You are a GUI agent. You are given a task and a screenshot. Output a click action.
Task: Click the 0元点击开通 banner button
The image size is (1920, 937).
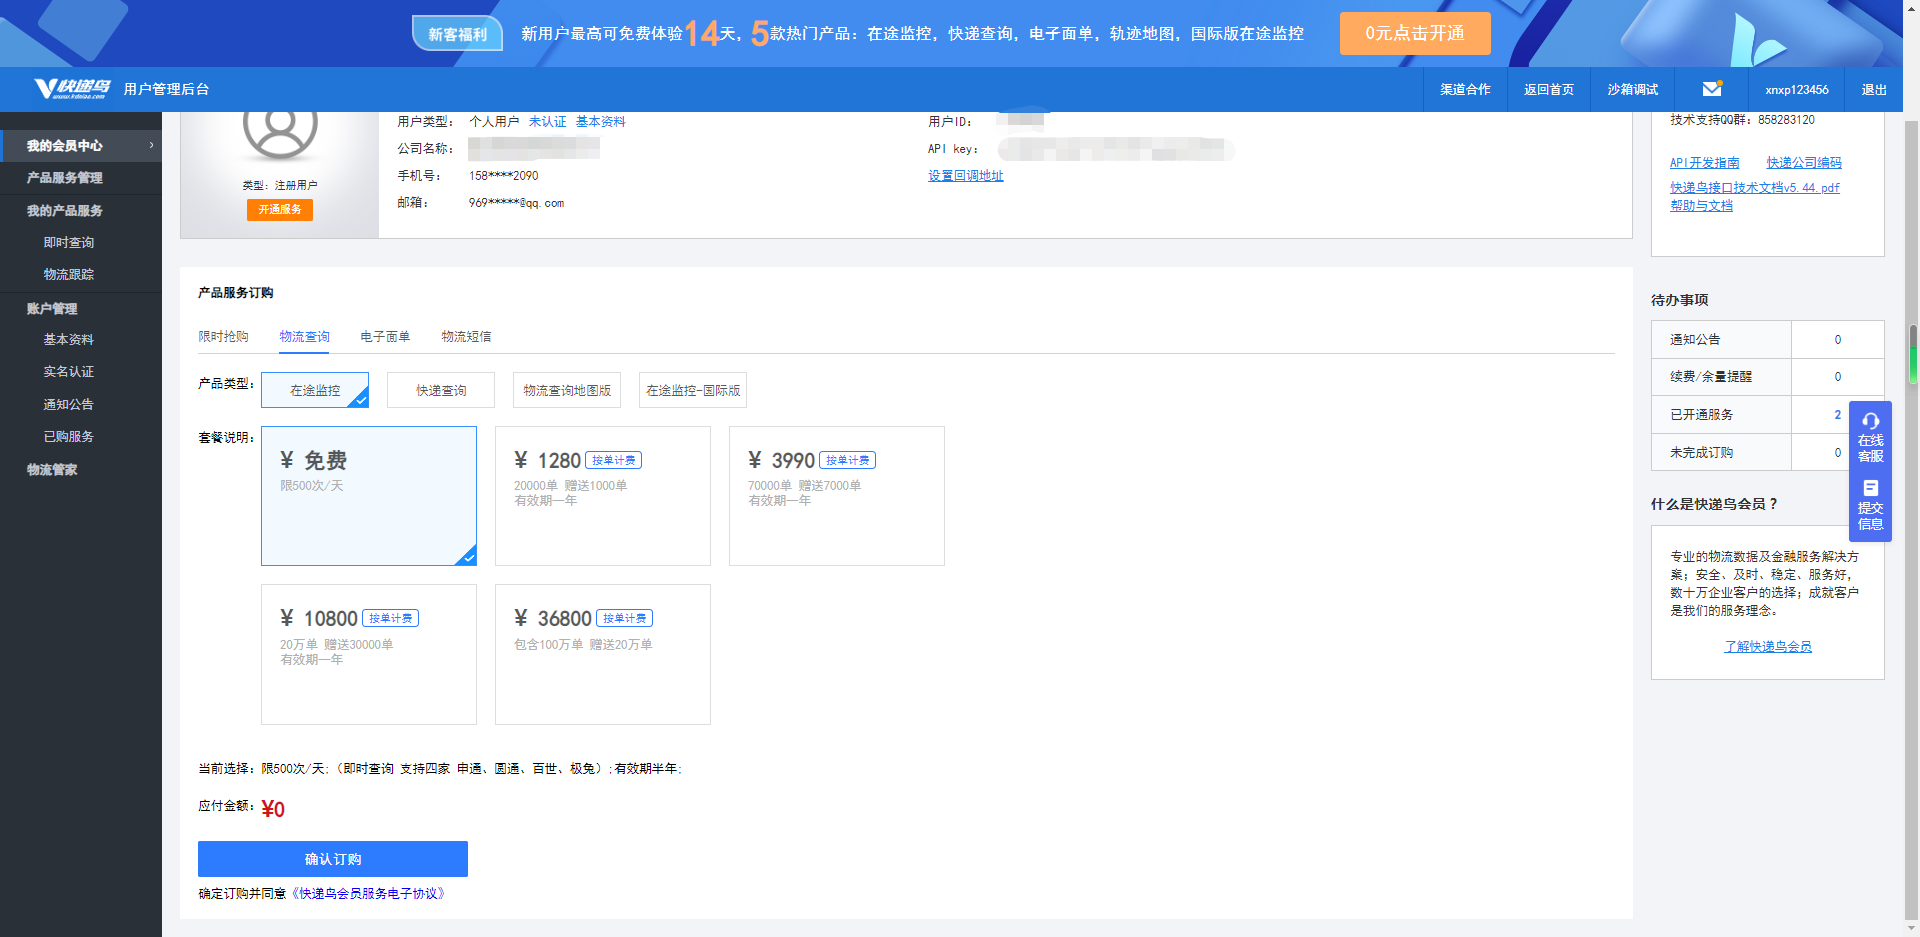tap(1415, 33)
